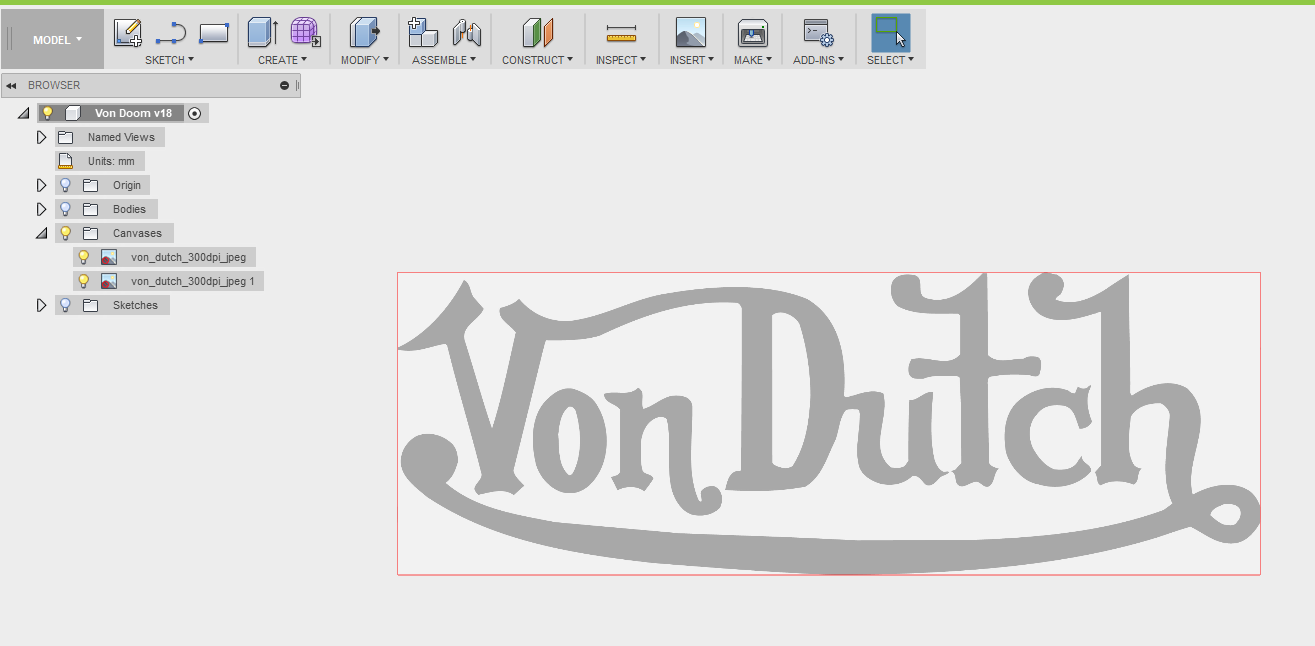Collapse the Canvases folder
This screenshot has height=646, width=1315.
[x=41, y=233]
